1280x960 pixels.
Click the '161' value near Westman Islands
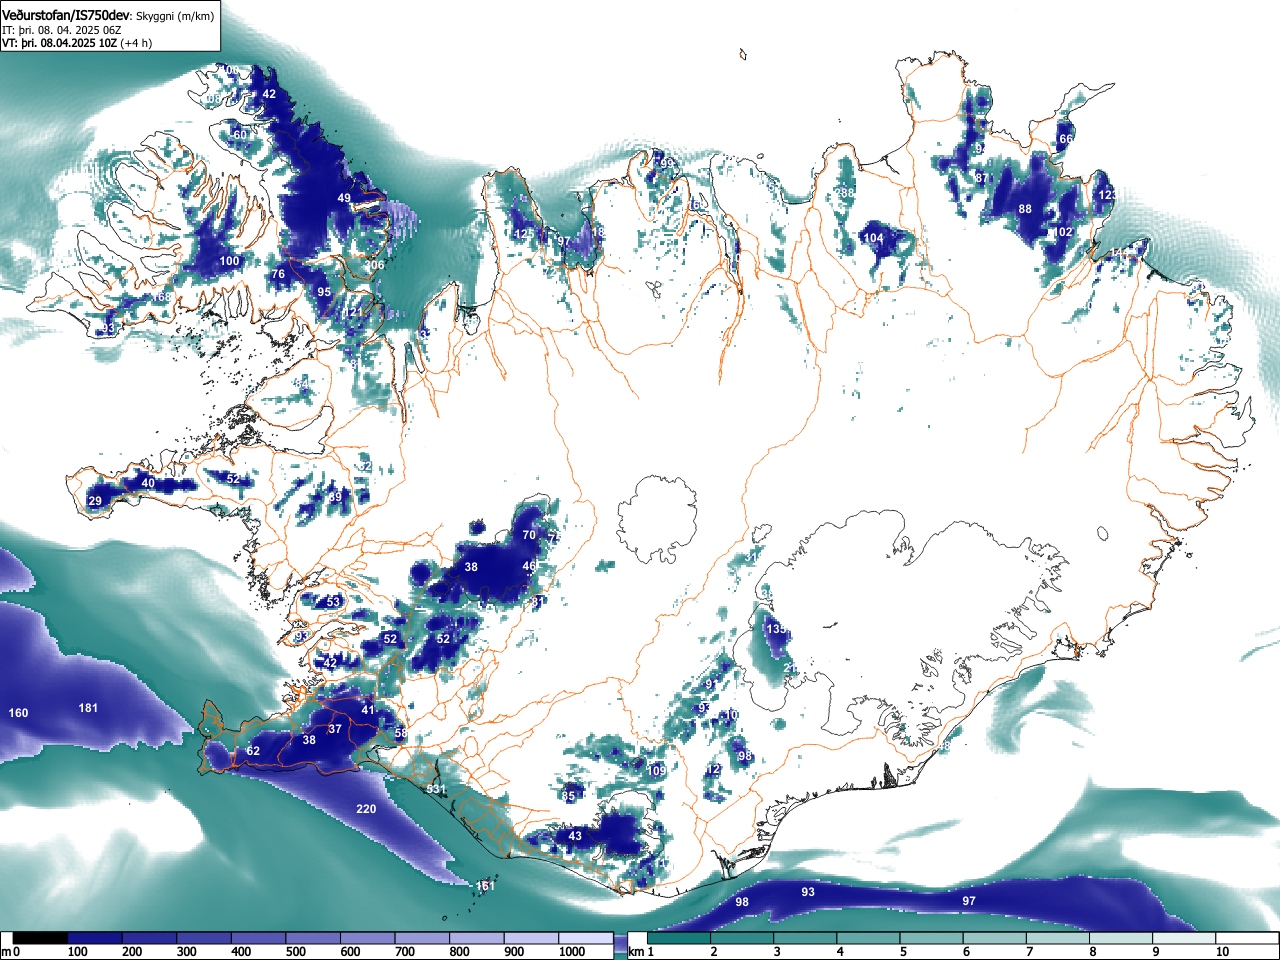pyautogui.click(x=485, y=886)
